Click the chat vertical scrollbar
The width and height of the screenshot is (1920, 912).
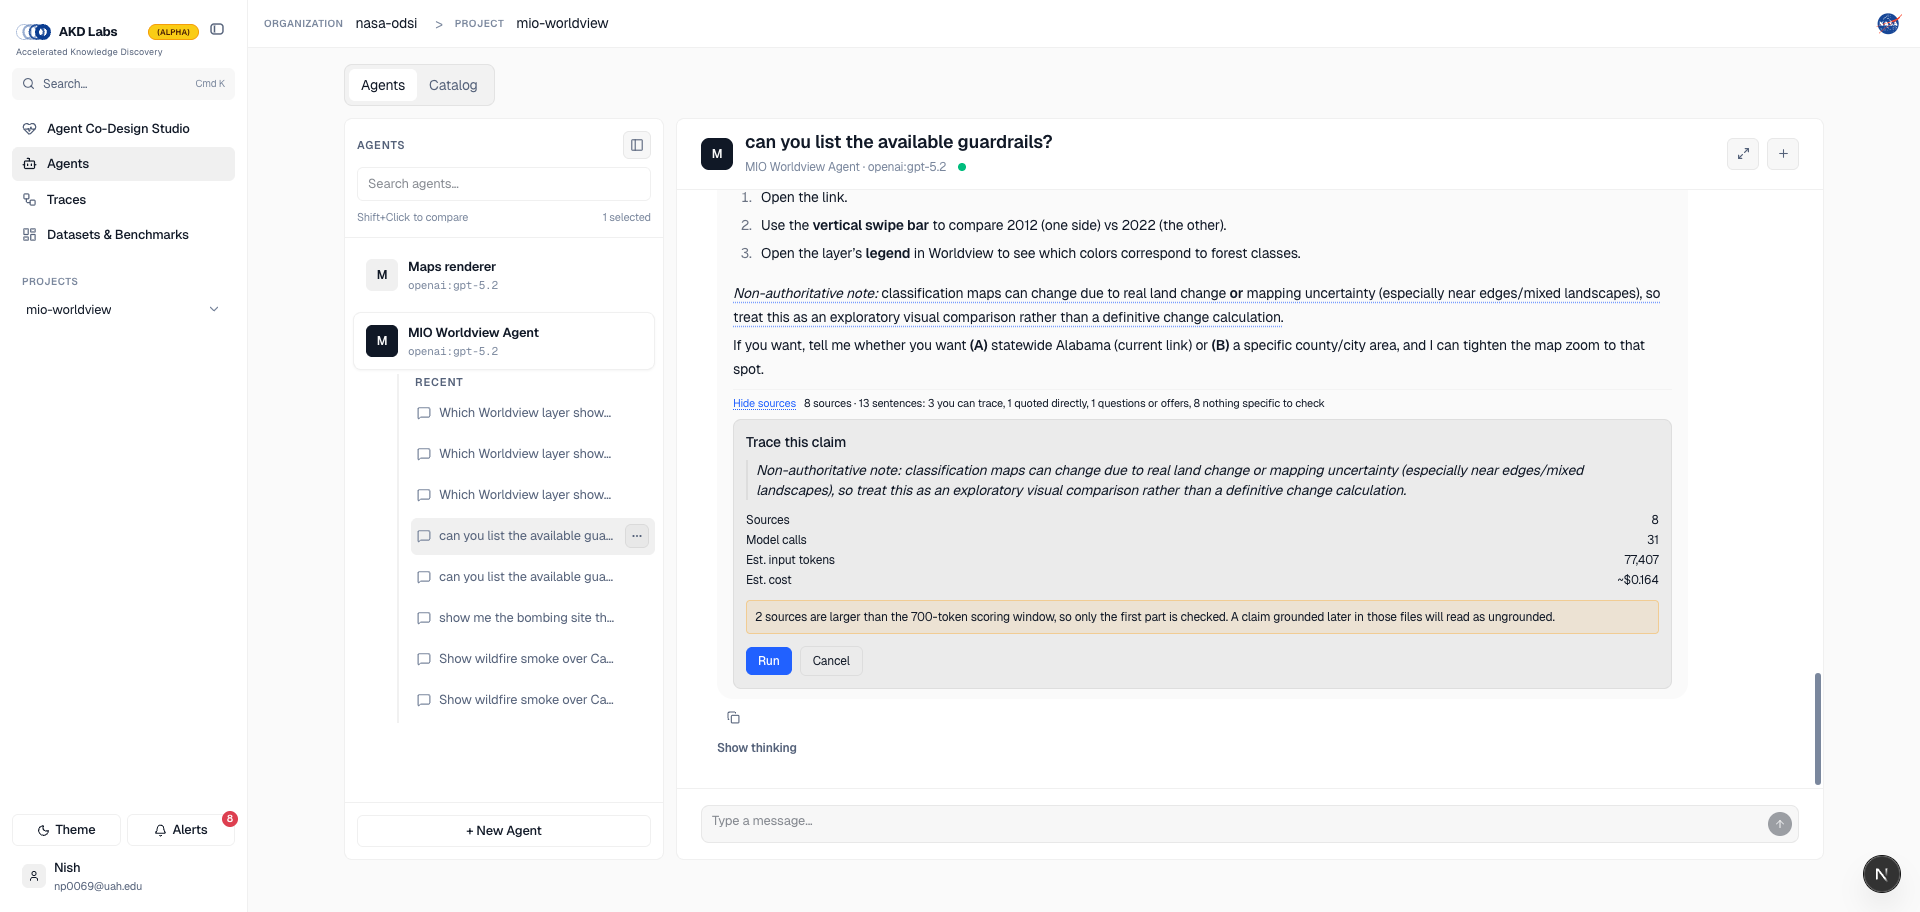[x=1817, y=729]
